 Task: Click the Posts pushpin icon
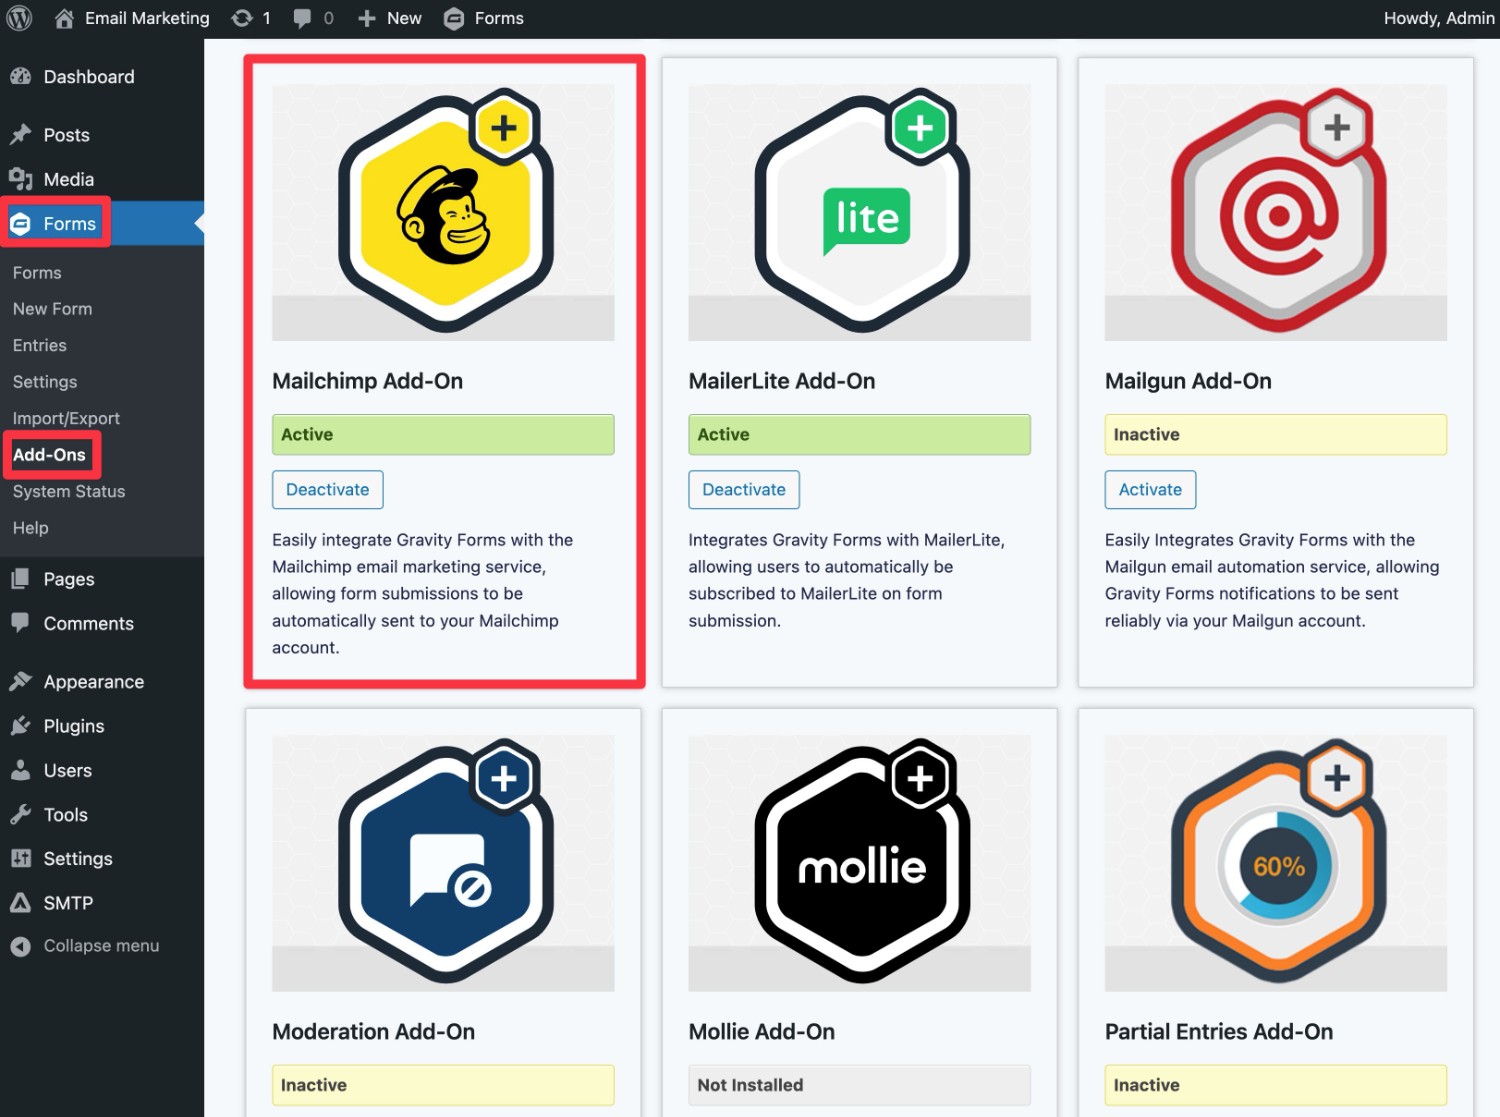[x=20, y=134]
